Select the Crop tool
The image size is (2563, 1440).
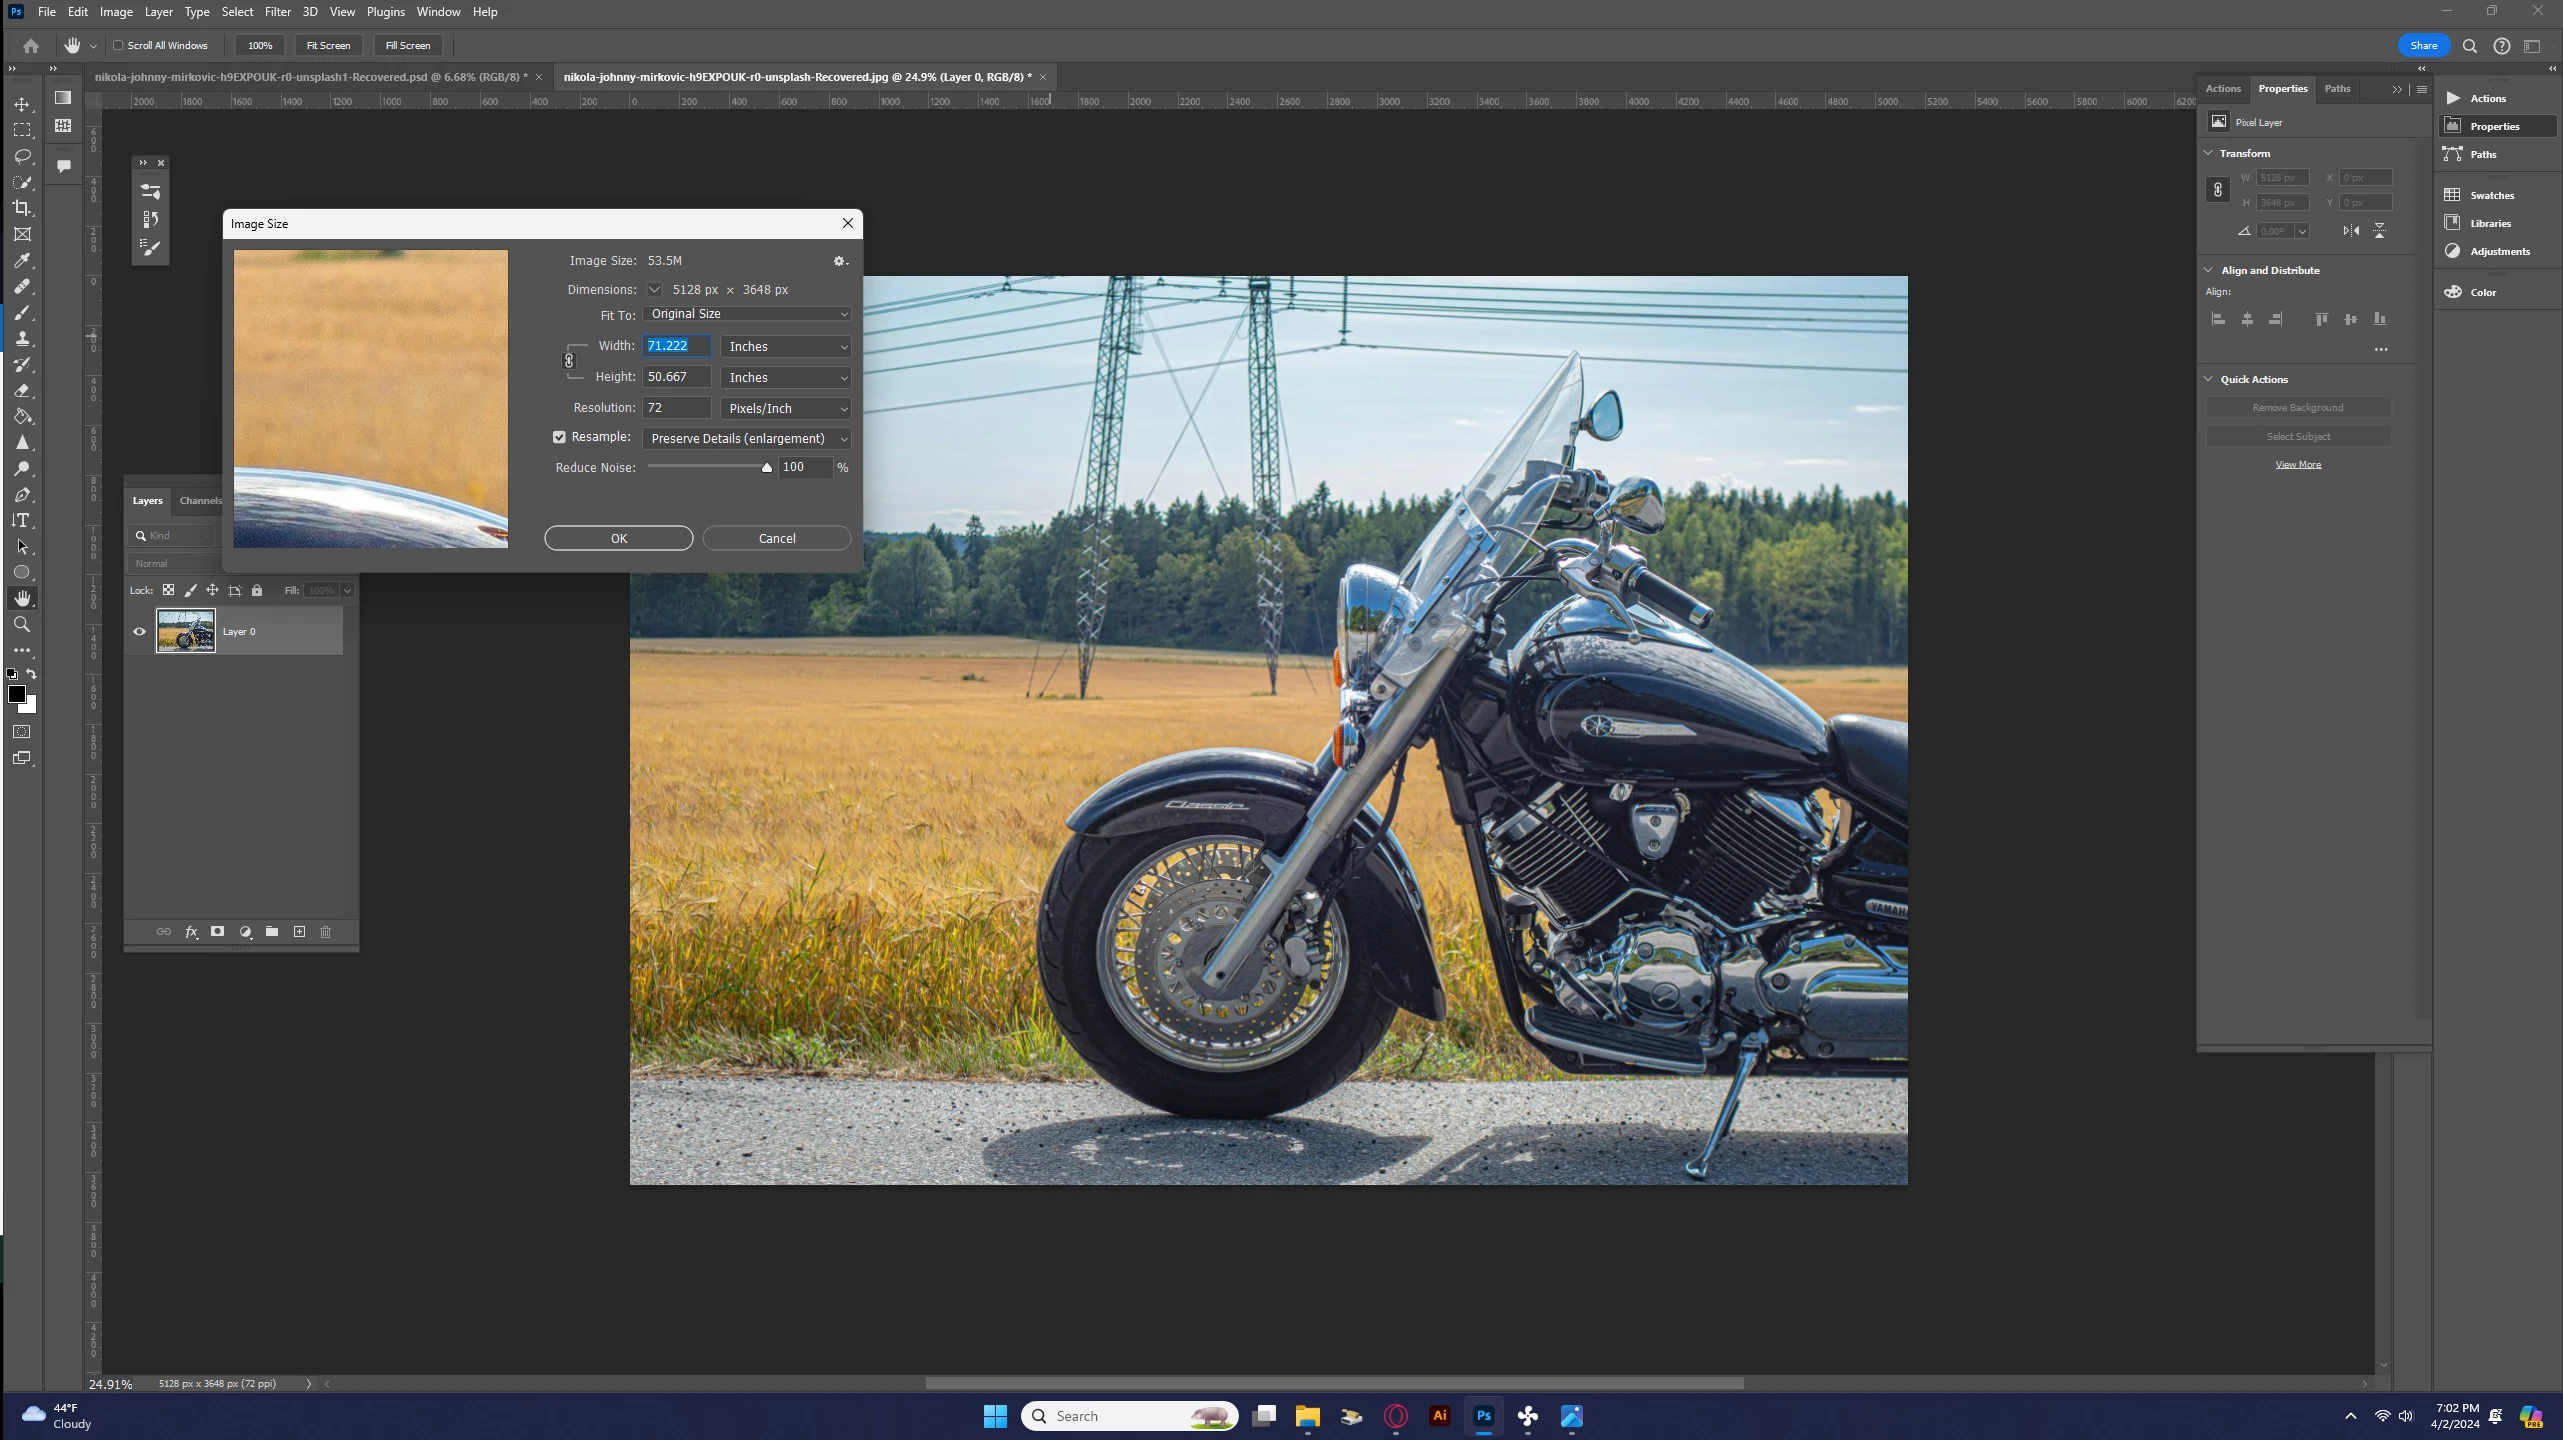pos(22,208)
